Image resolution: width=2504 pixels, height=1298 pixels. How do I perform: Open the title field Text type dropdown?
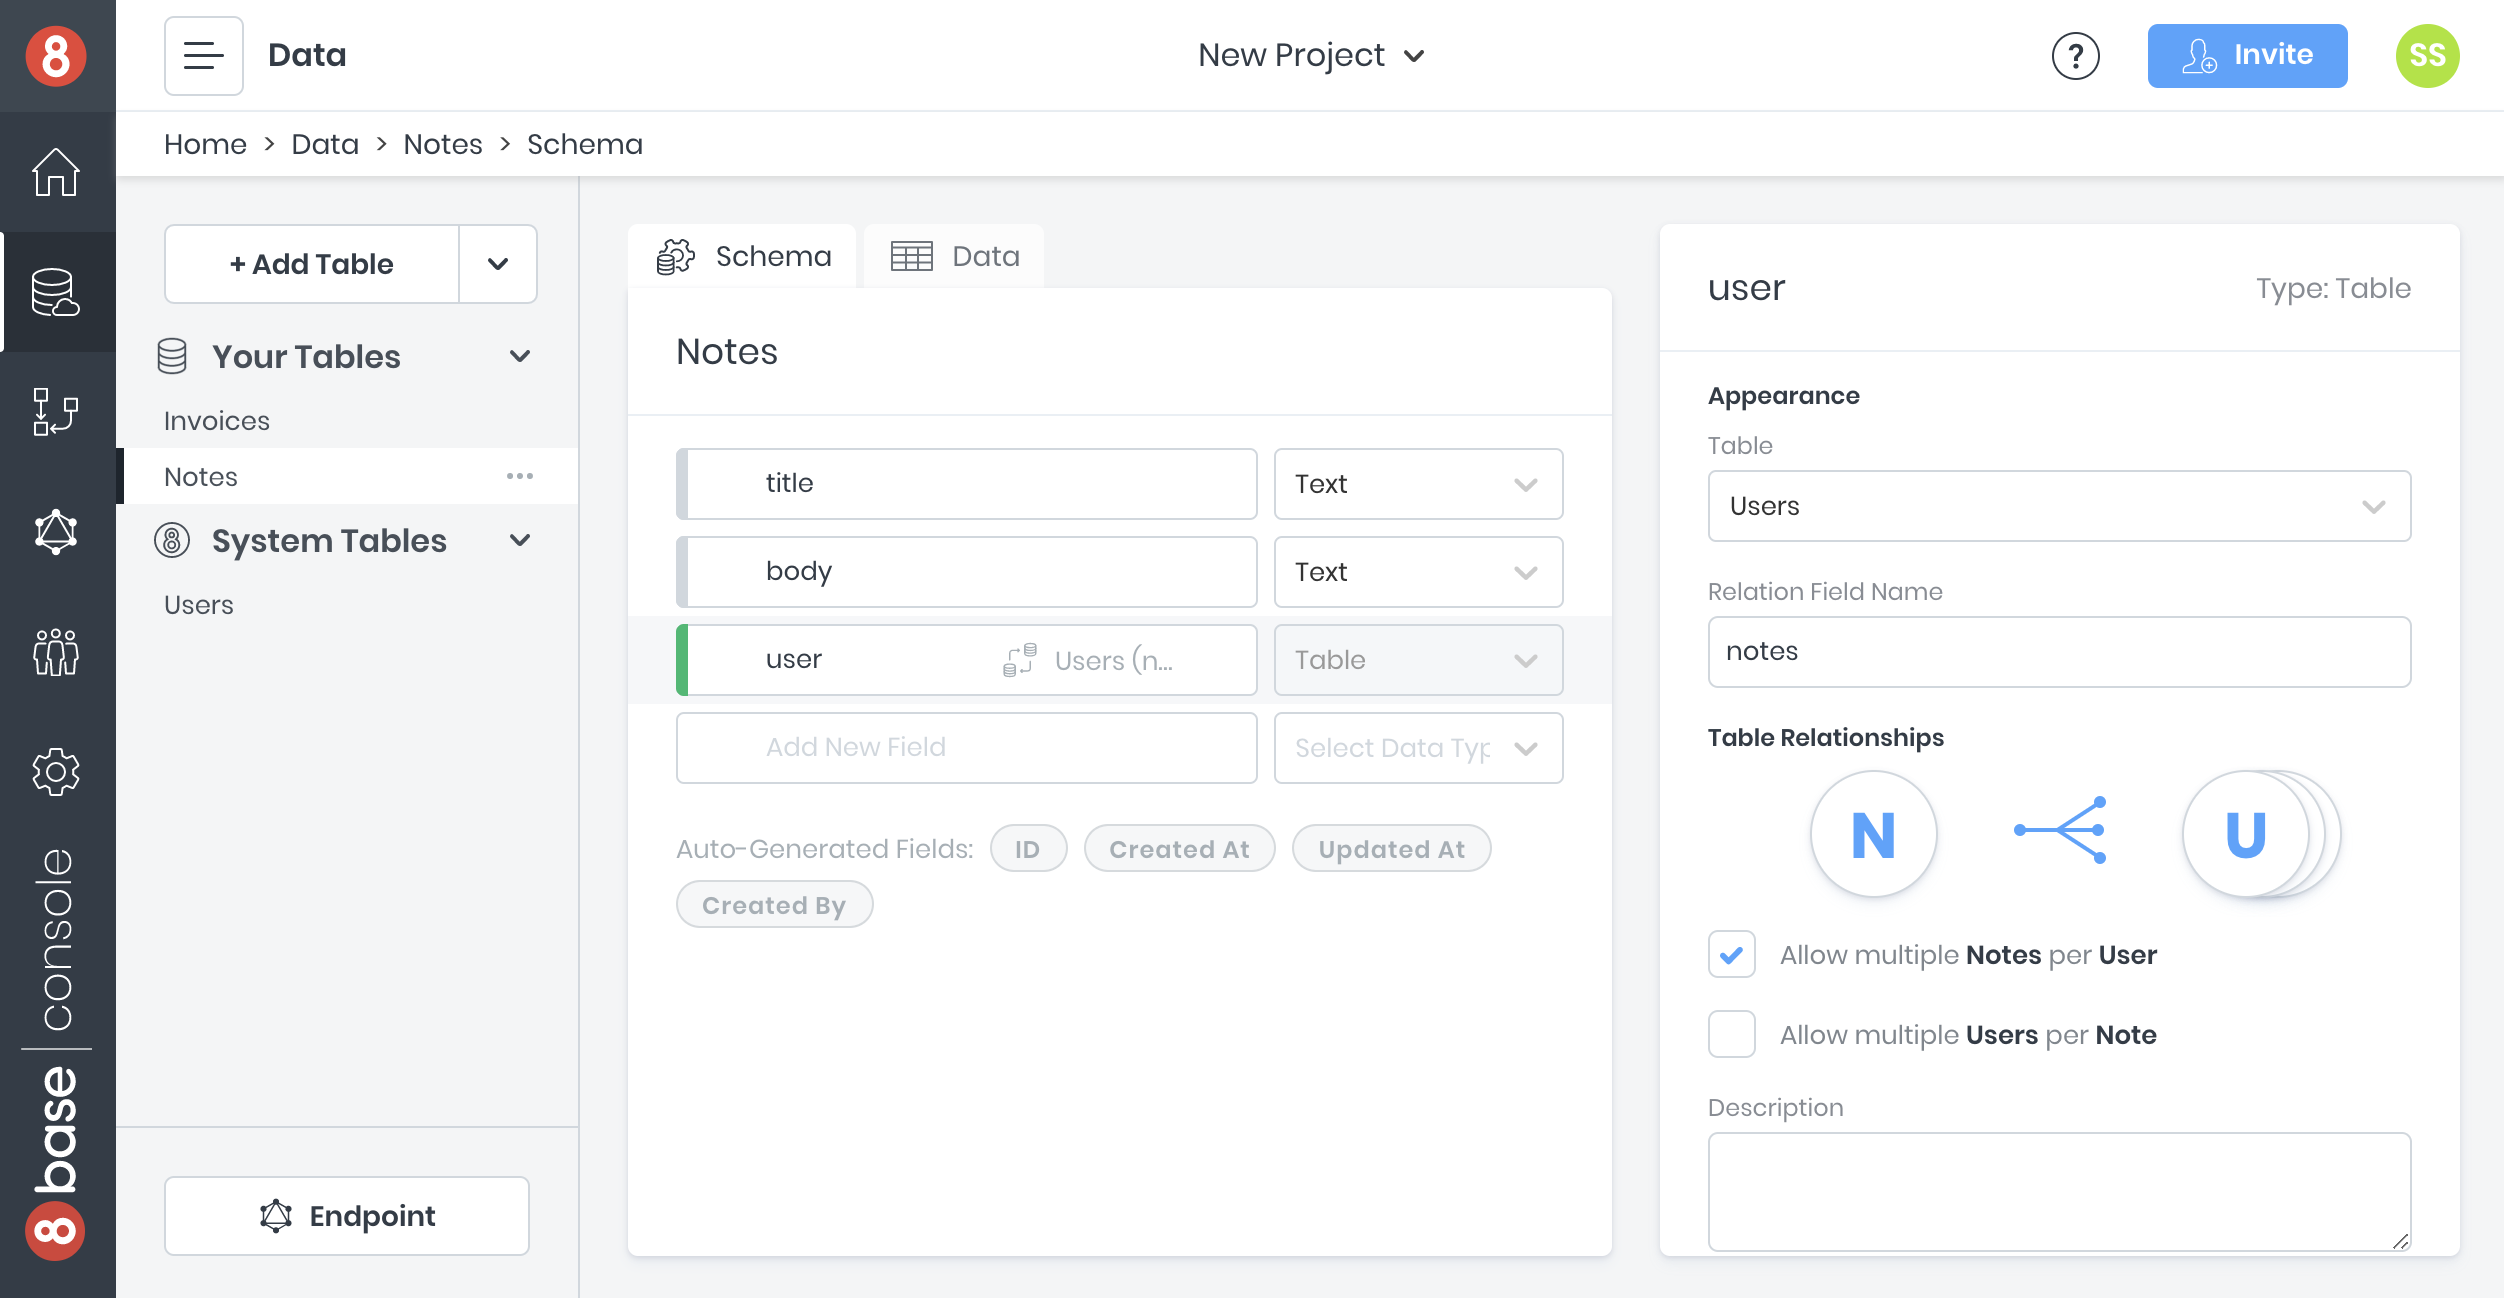pos(1417,484)
